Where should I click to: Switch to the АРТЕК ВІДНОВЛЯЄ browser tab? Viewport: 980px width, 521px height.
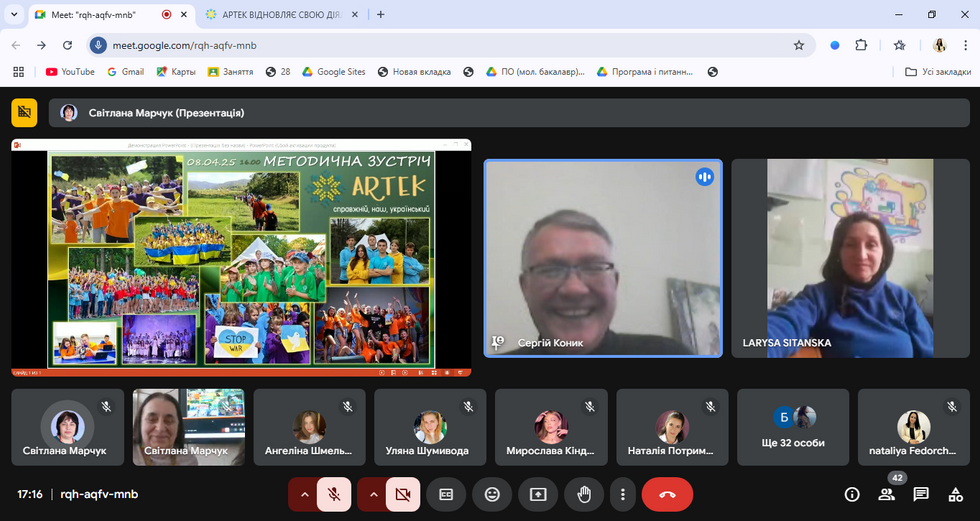[x=283, y=14]
